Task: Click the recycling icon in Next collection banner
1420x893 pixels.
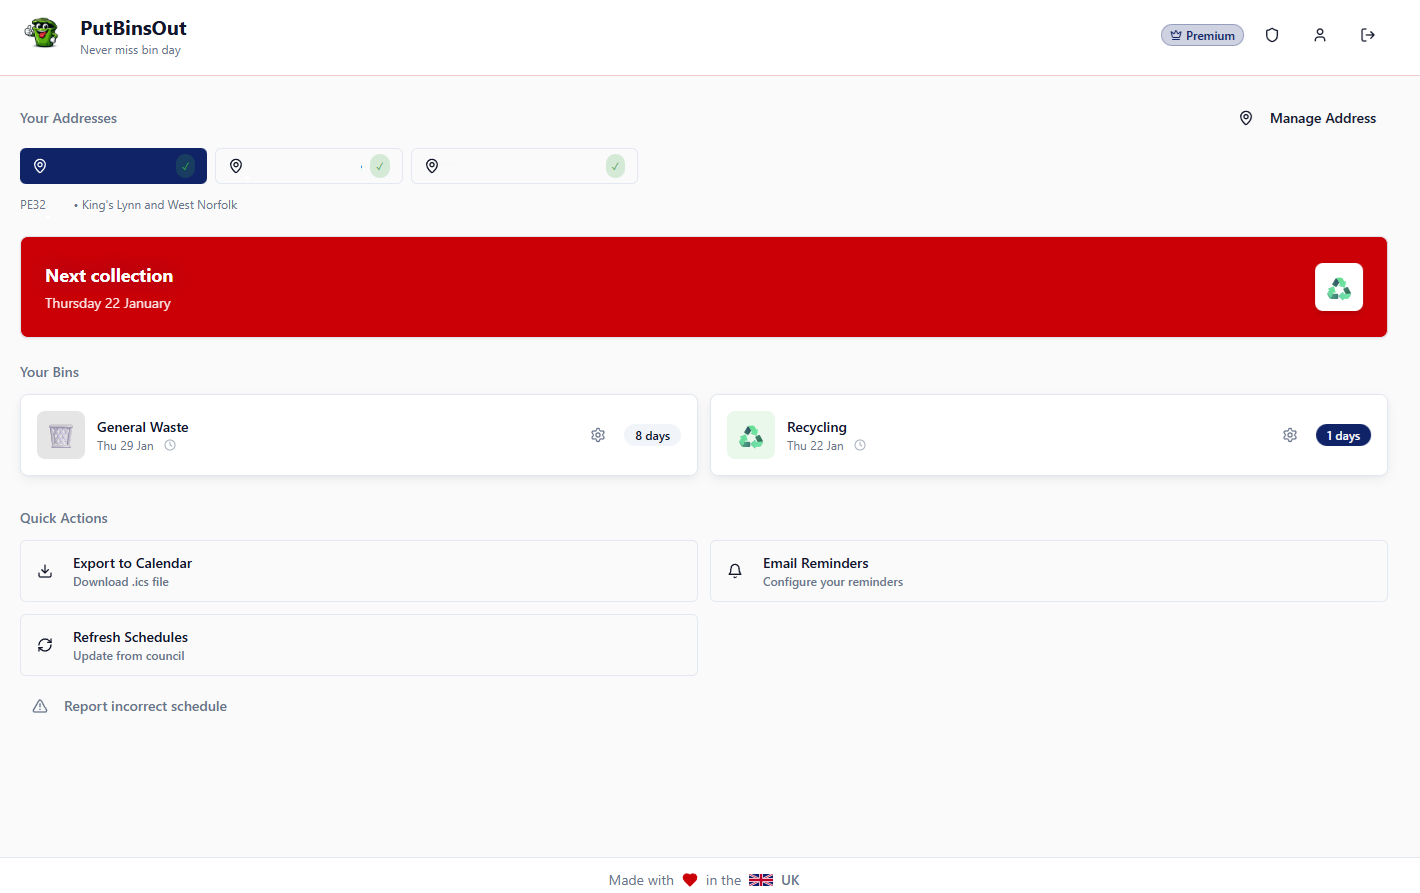Action: (1339, 287)
